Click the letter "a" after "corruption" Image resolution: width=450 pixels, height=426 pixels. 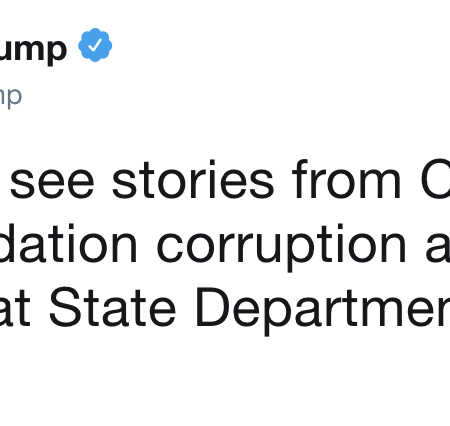438,247
